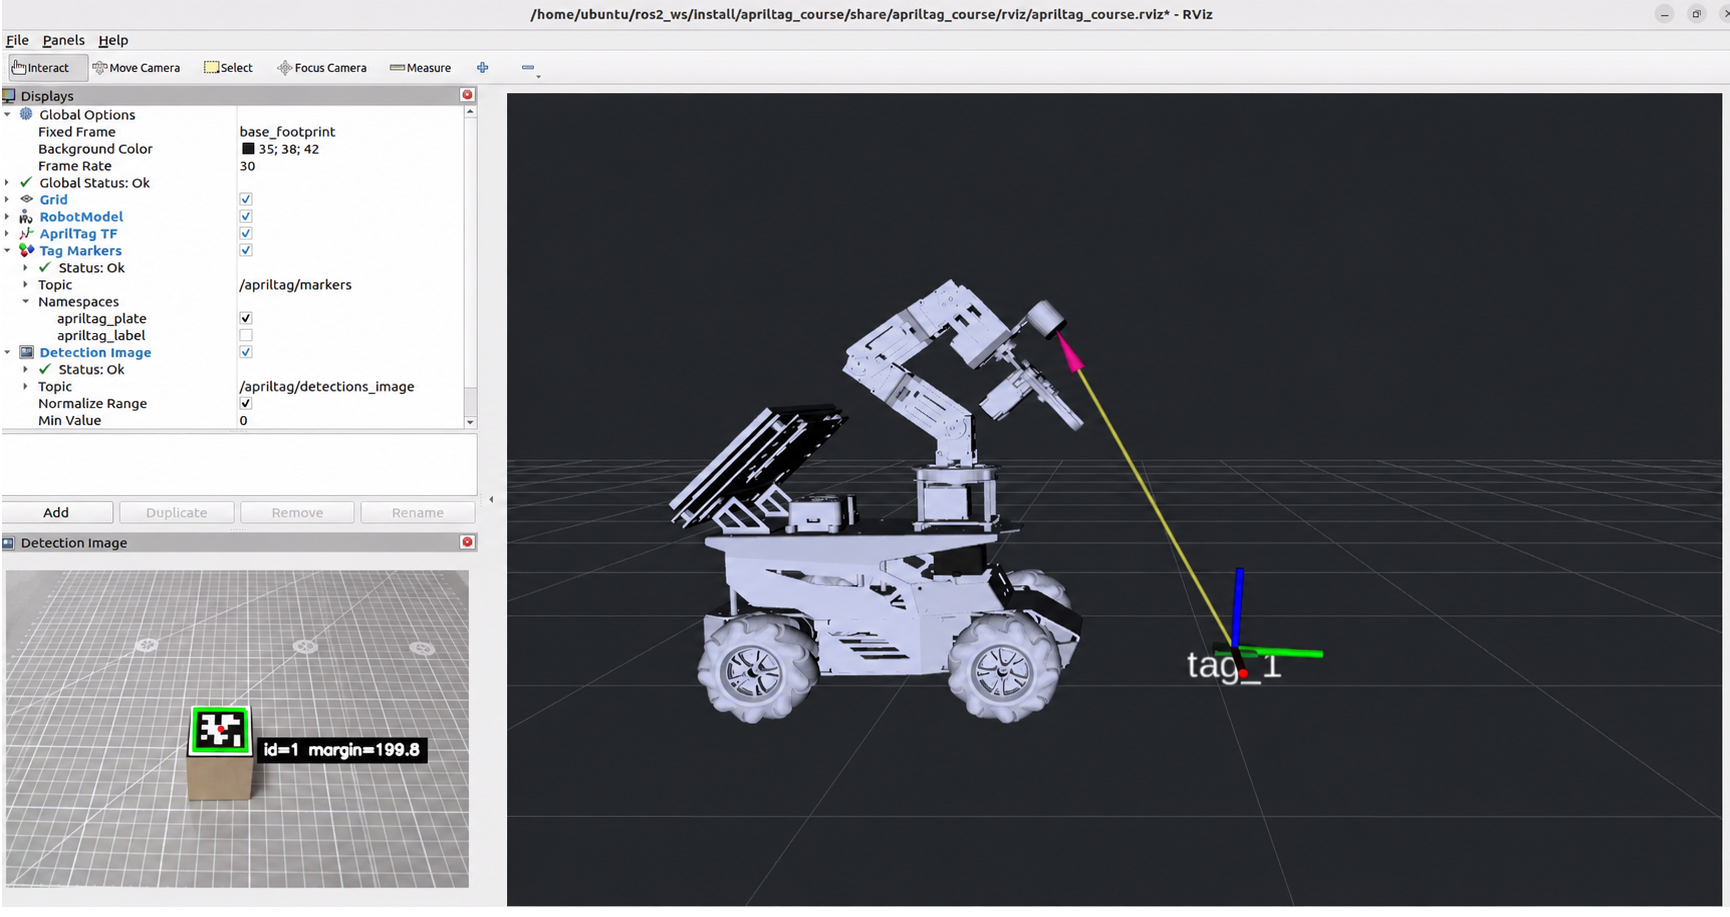Click the Fixed Frame base_footprint field

pos(350,132)
